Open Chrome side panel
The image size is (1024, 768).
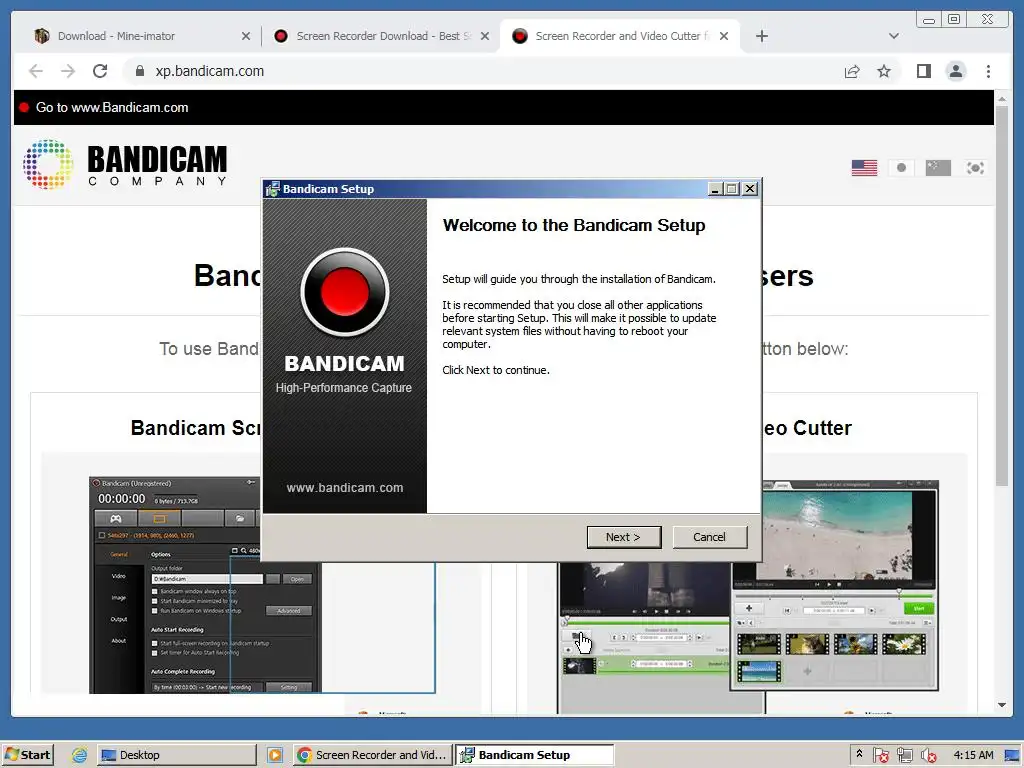tap(923, 71)
